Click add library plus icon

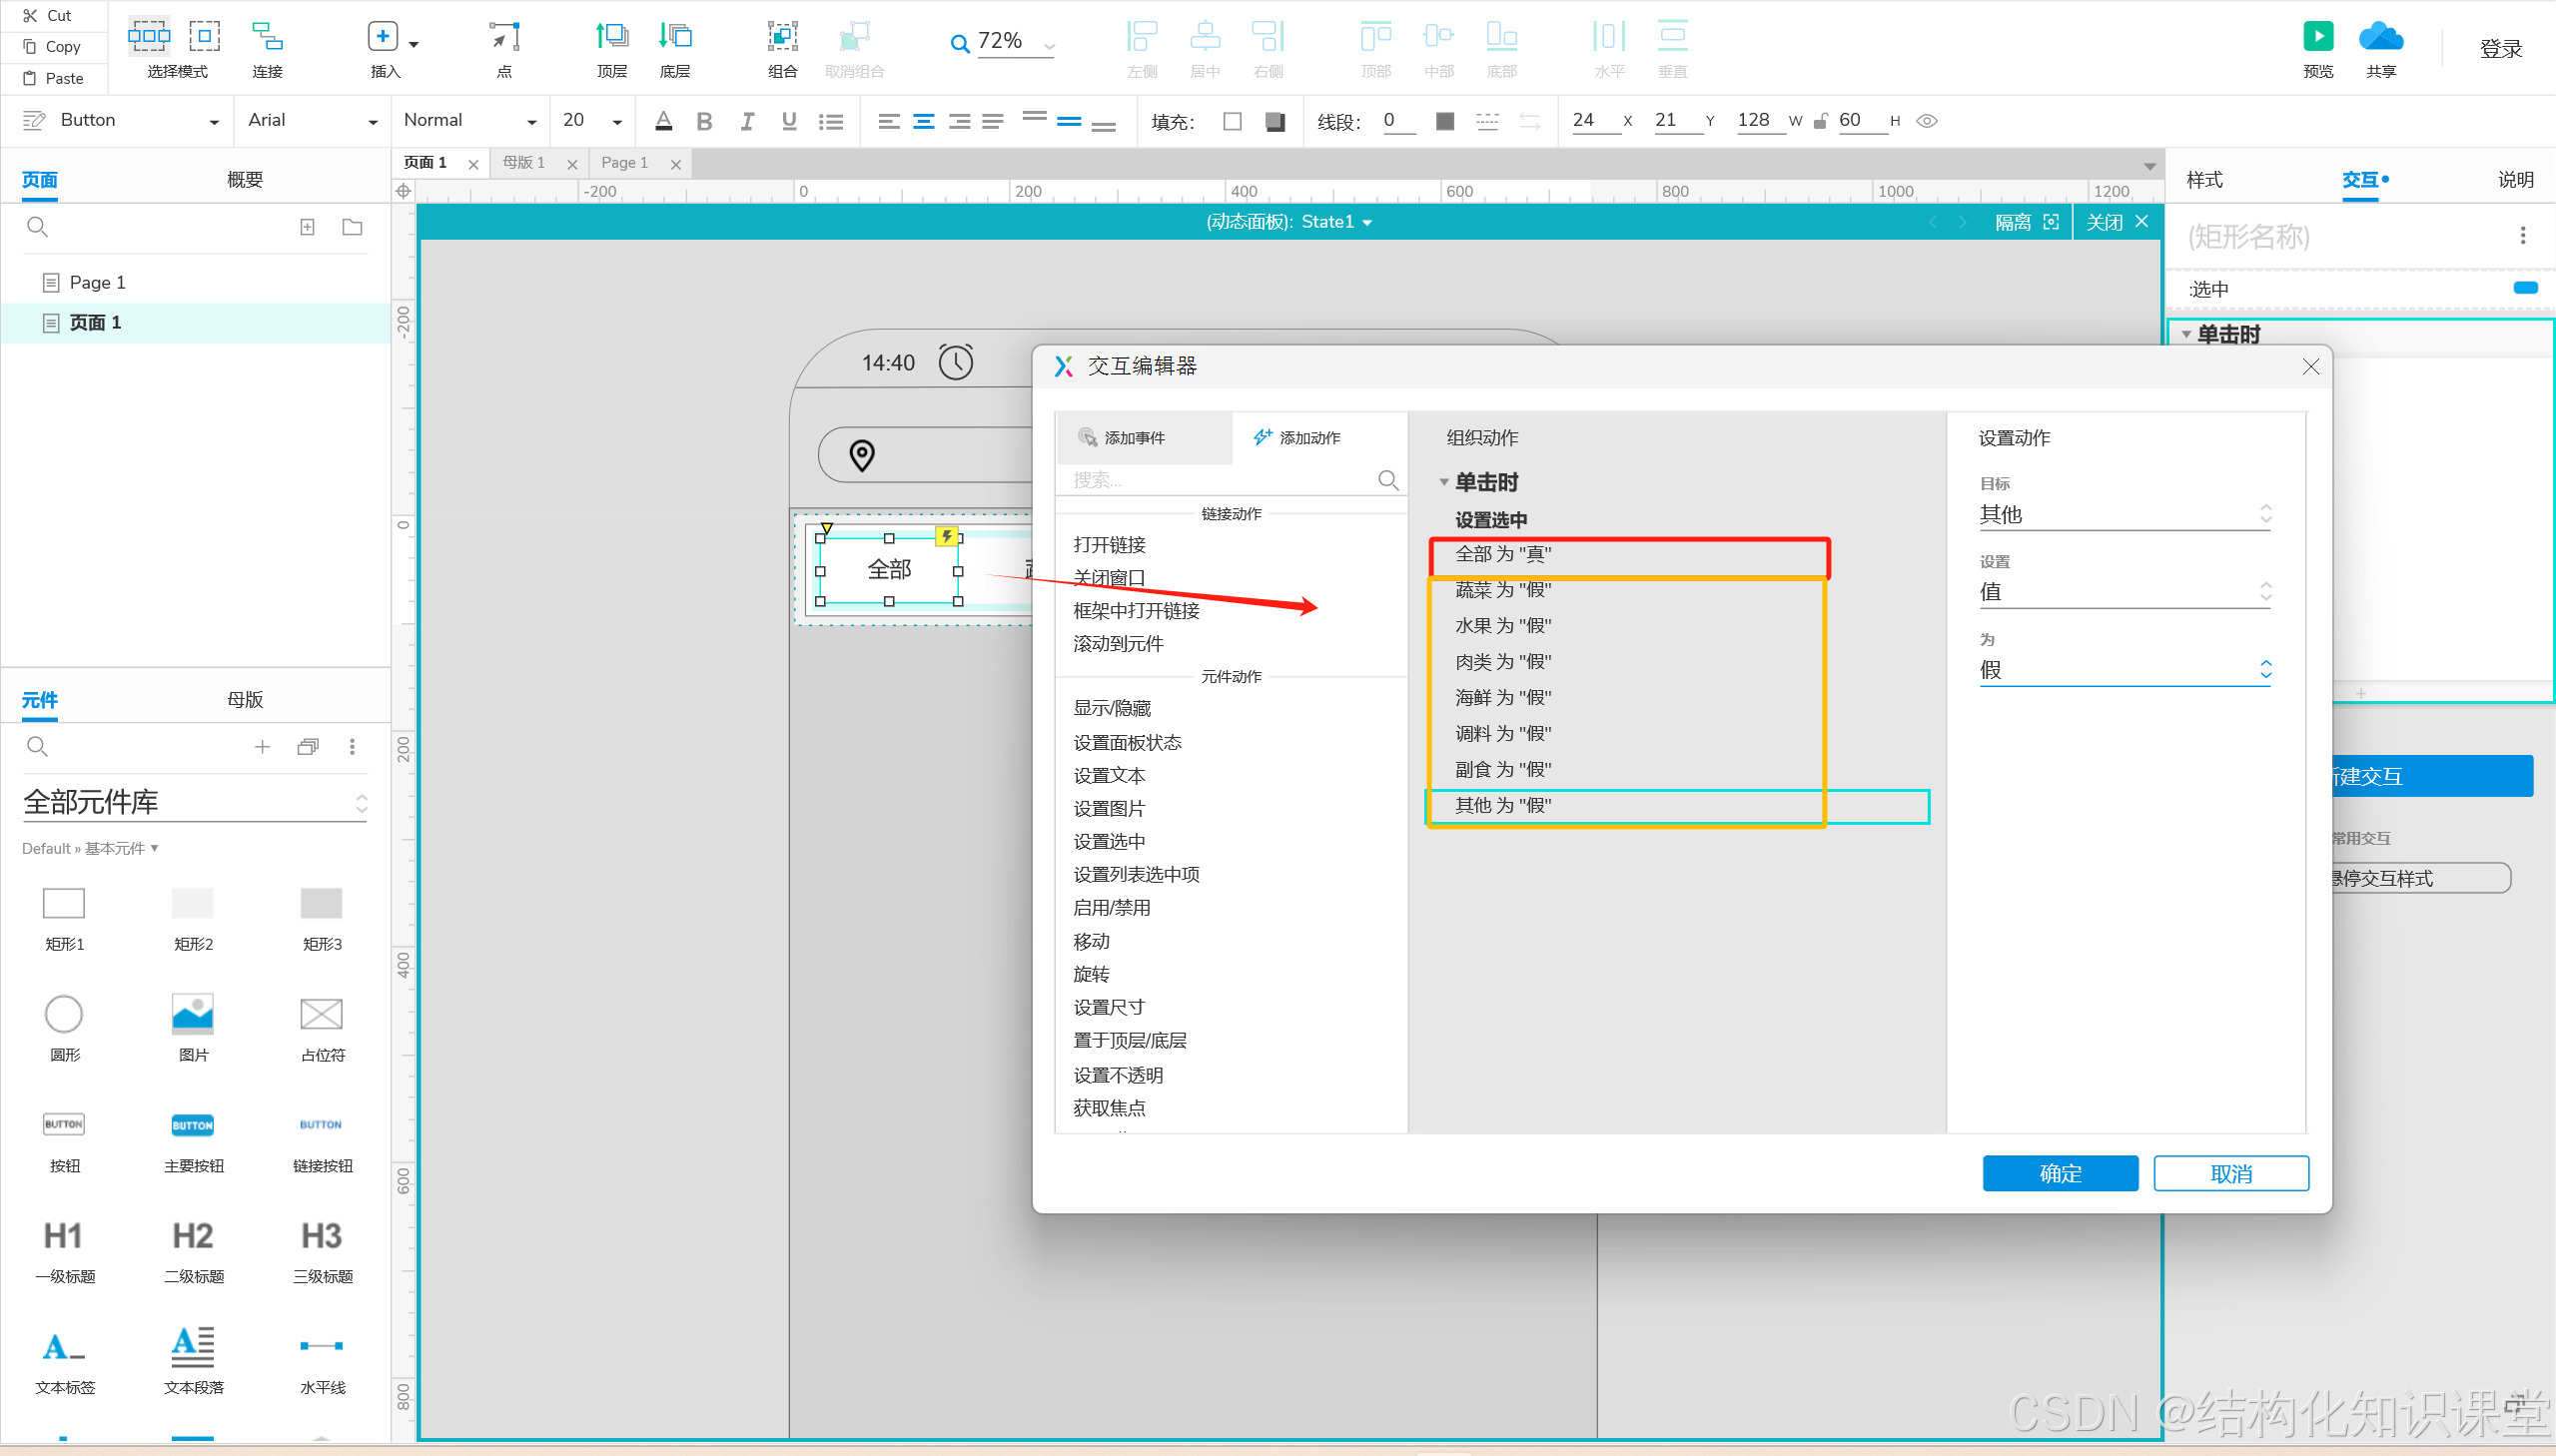click(262, 746)
